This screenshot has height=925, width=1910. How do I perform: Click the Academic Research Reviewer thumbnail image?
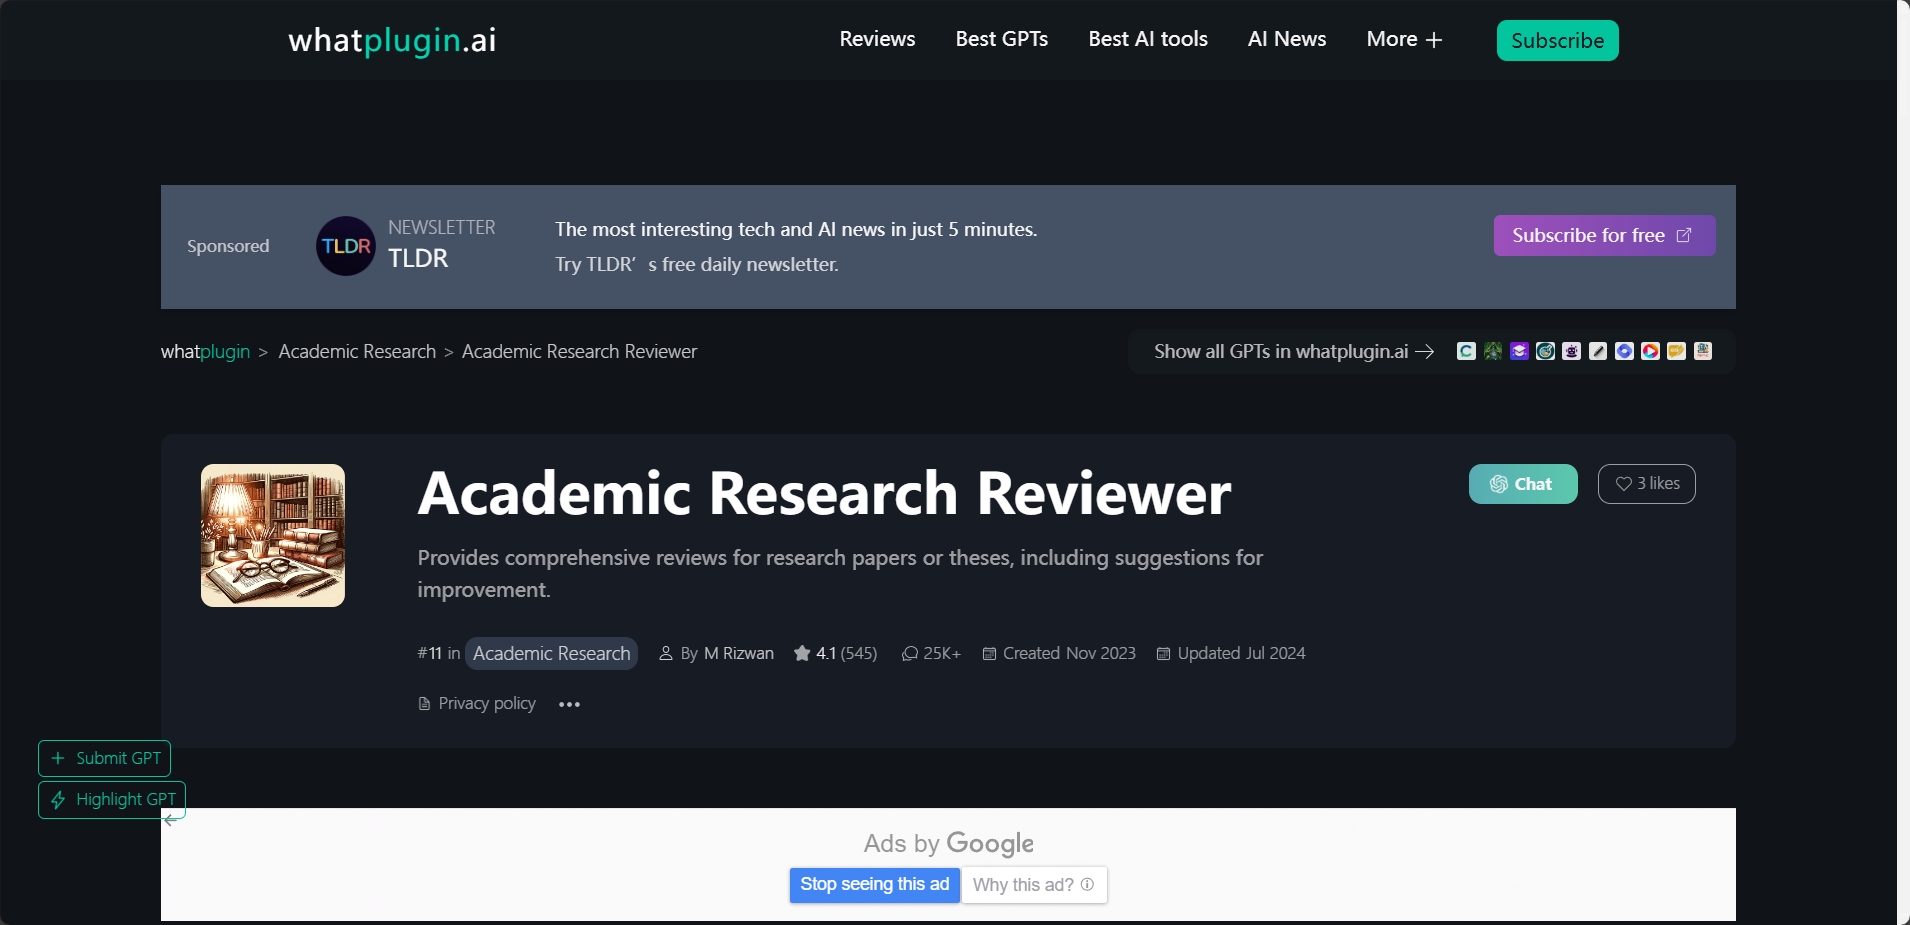pos(273,535)
